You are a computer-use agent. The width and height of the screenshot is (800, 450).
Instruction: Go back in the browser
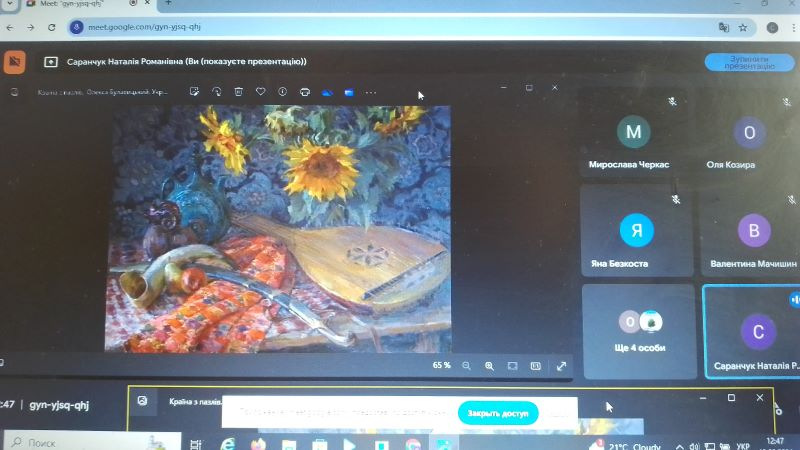pos(10,28)
